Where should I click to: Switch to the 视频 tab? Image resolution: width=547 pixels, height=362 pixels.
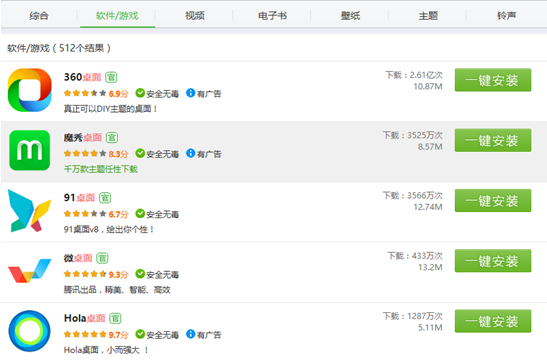(x=195, y=16)
